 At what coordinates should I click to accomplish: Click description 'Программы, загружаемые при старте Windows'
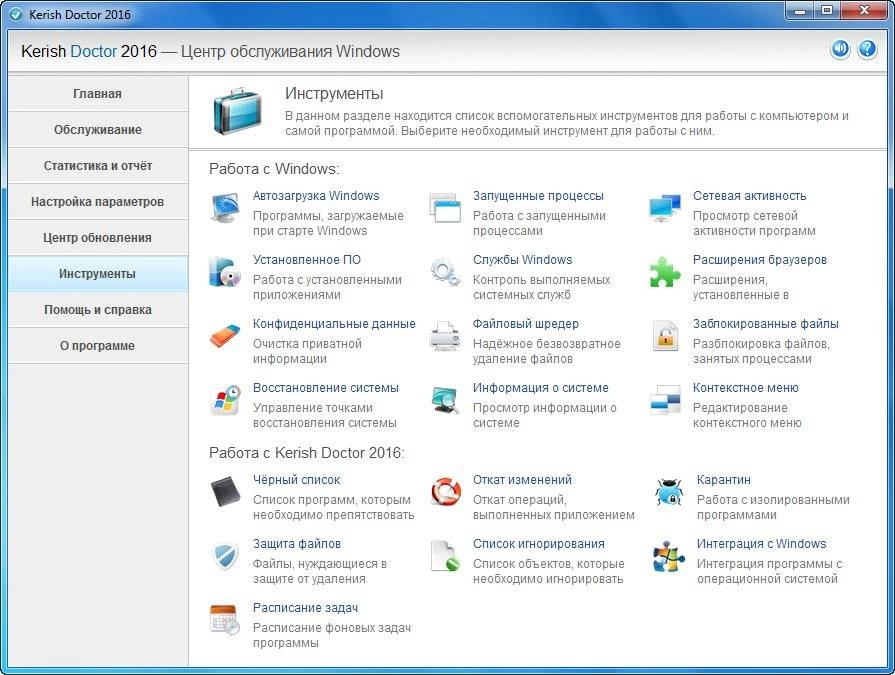point(328,223)
